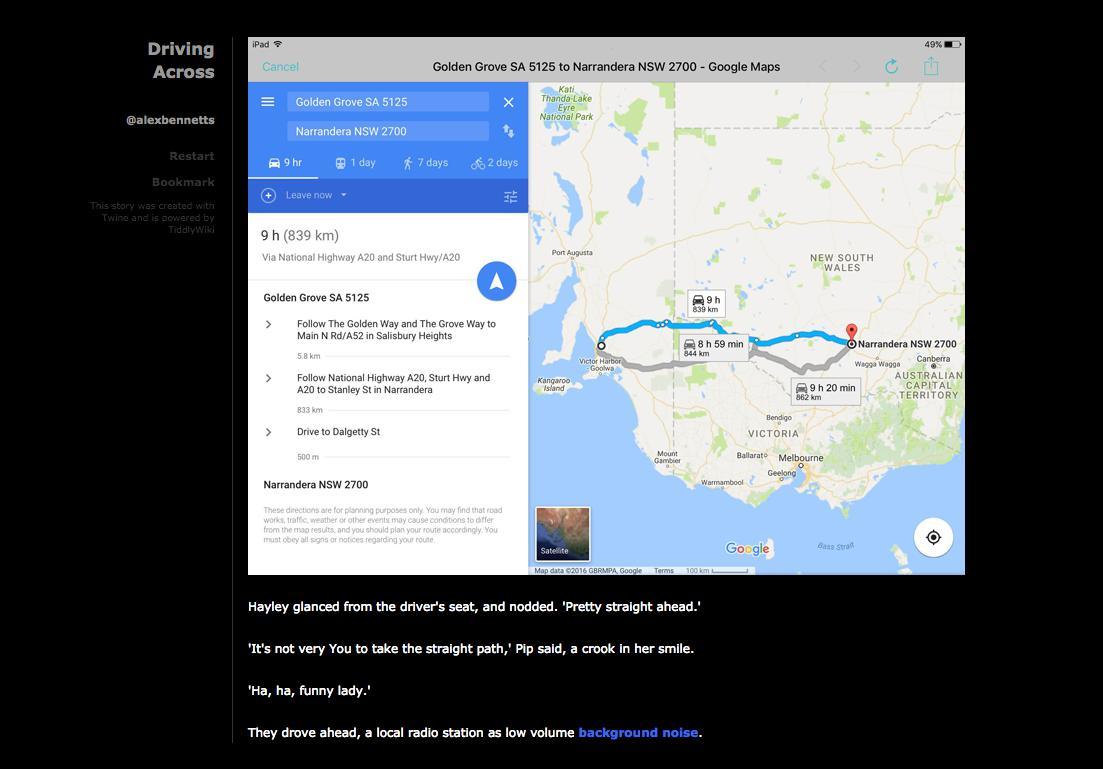Click the route origin circle marker

click(601, 345)
